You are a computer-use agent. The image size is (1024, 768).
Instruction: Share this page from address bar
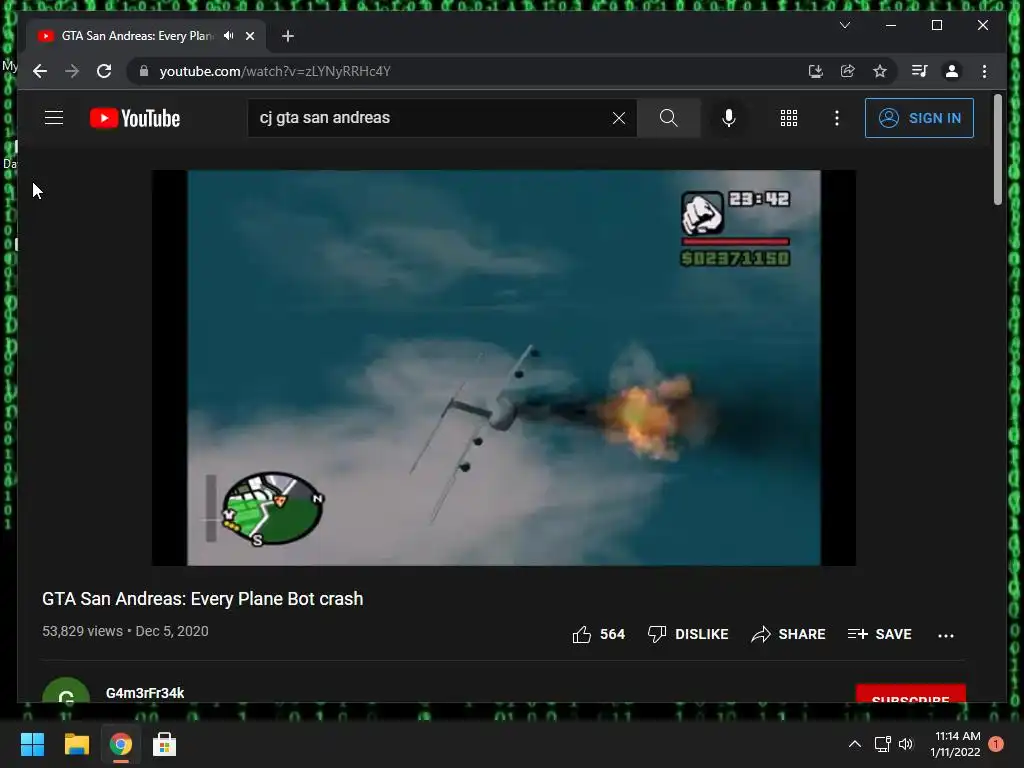click(847, 71)
